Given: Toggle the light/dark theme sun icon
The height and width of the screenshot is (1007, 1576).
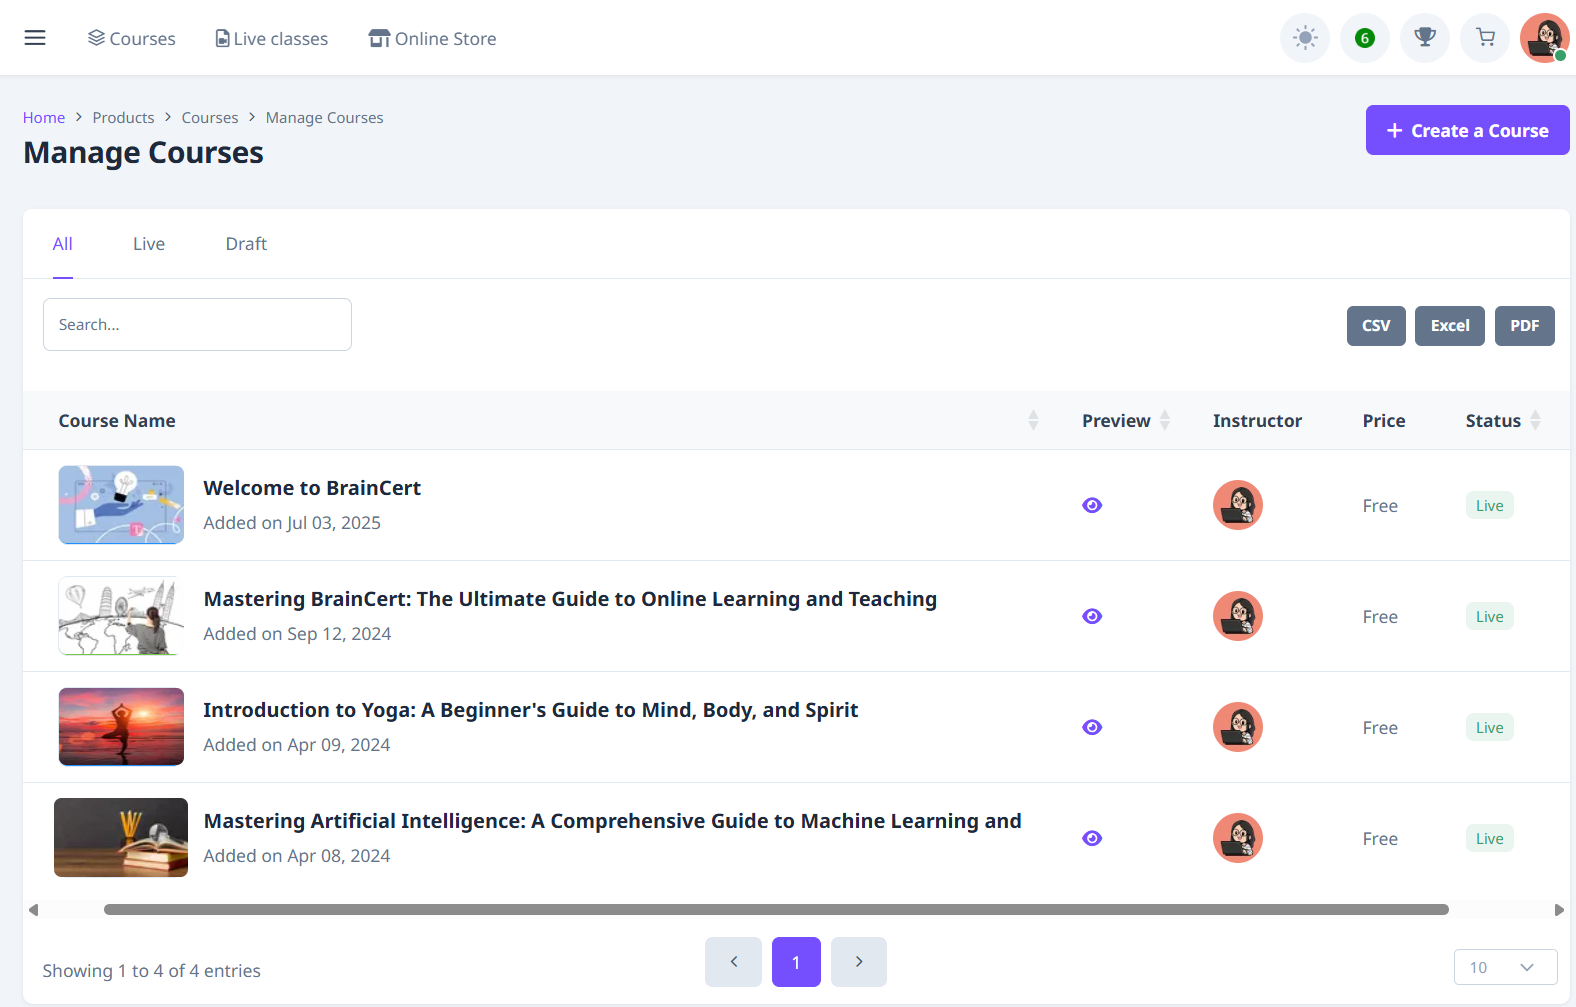Looking at the screenshot, I should (x=1305, y=38).
